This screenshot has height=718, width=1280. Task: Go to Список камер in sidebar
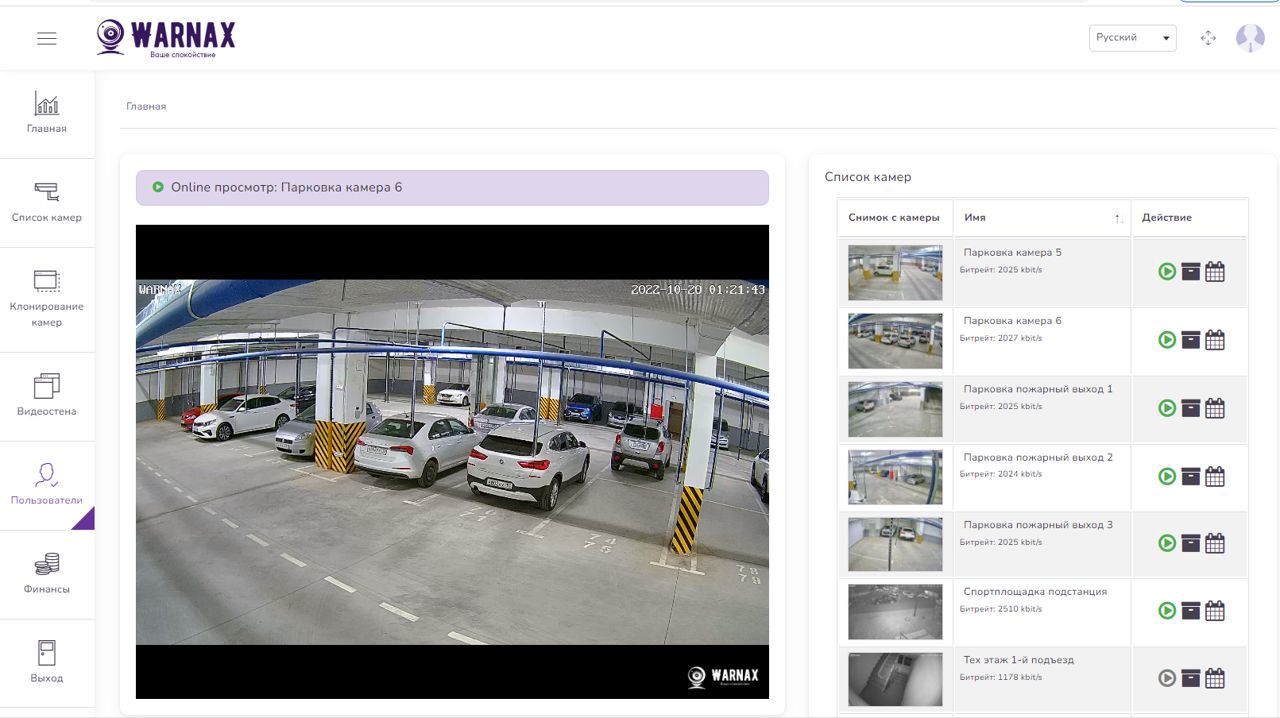[47, 202]
